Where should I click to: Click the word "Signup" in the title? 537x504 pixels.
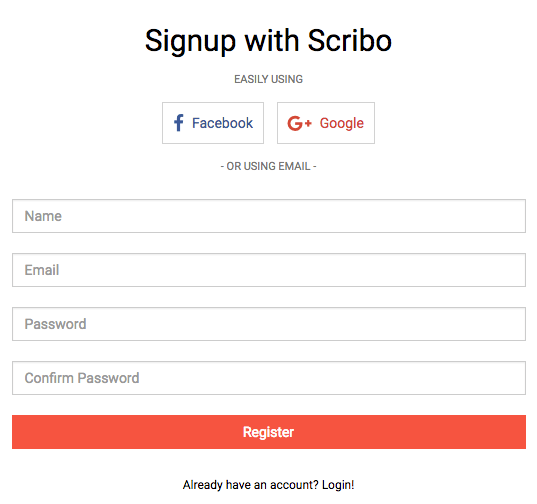coord(190,42)
